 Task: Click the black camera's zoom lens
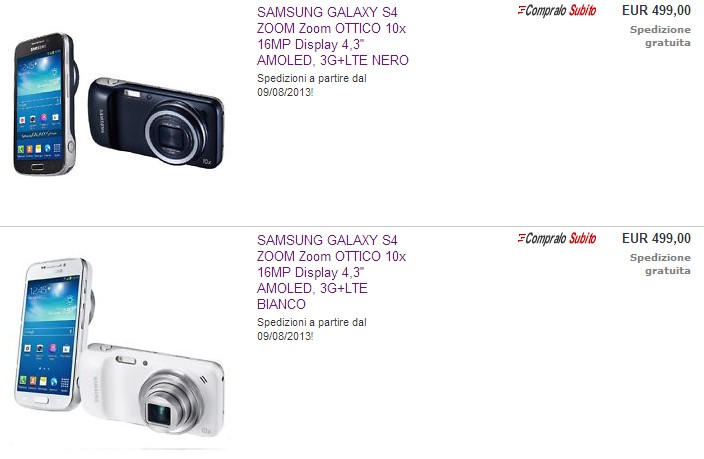(x=171, y=134)
